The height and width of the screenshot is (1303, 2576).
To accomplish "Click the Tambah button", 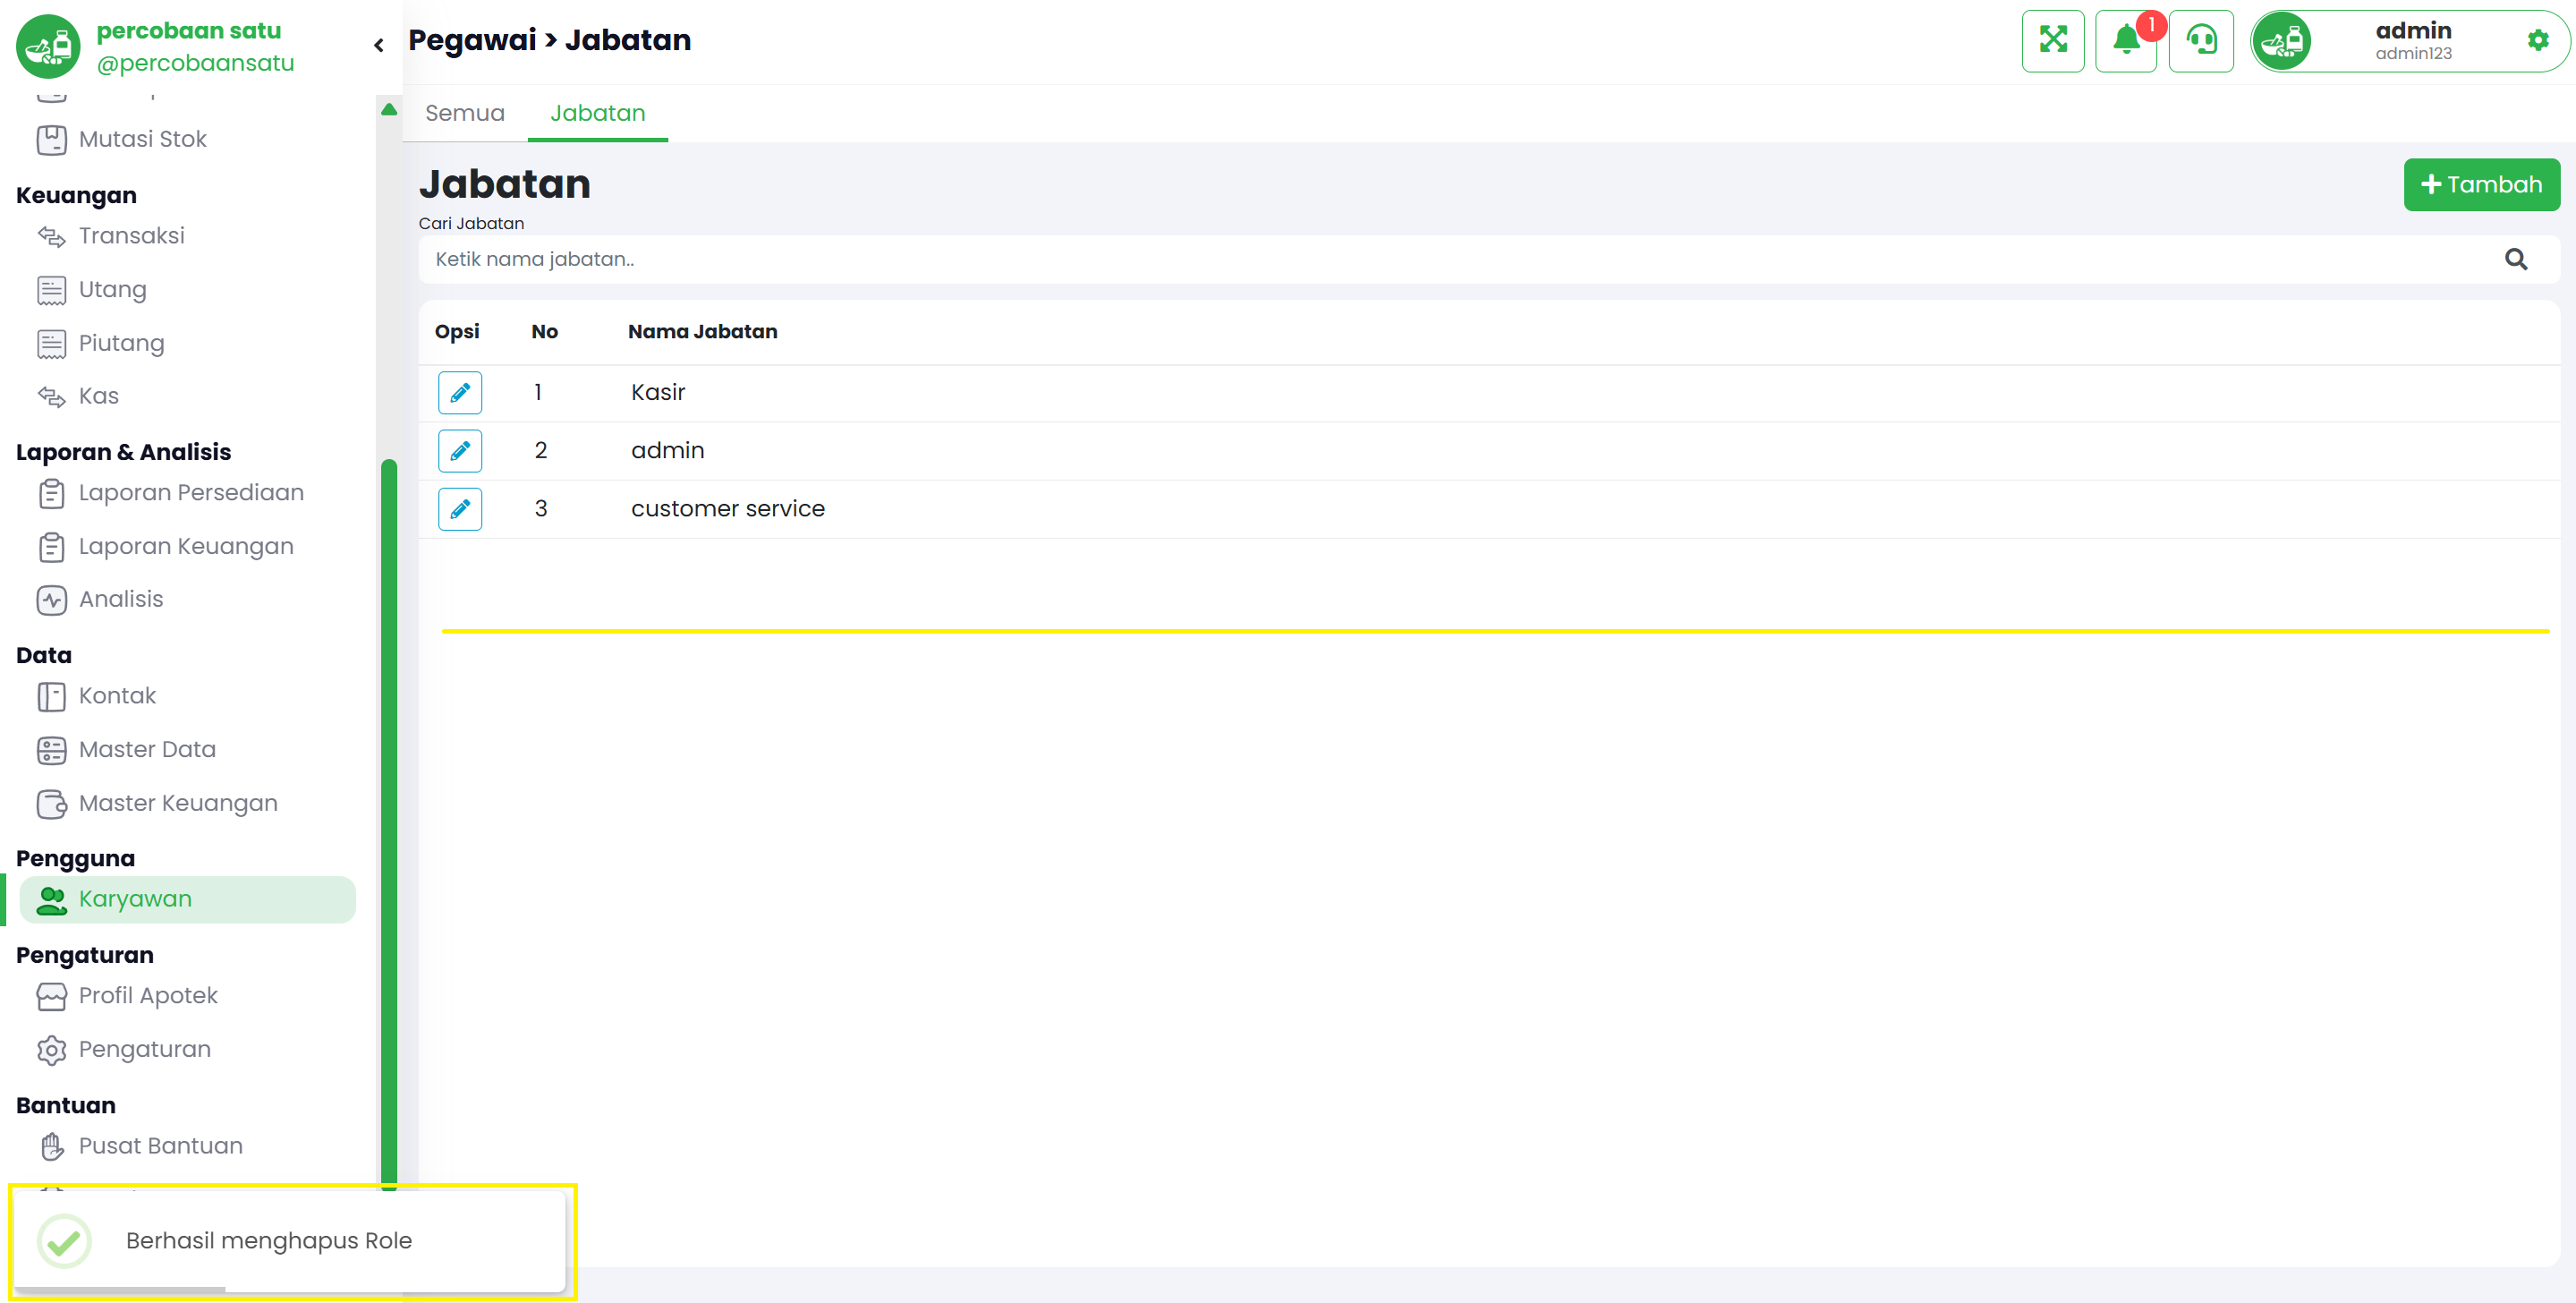I will click(2481, 185).
